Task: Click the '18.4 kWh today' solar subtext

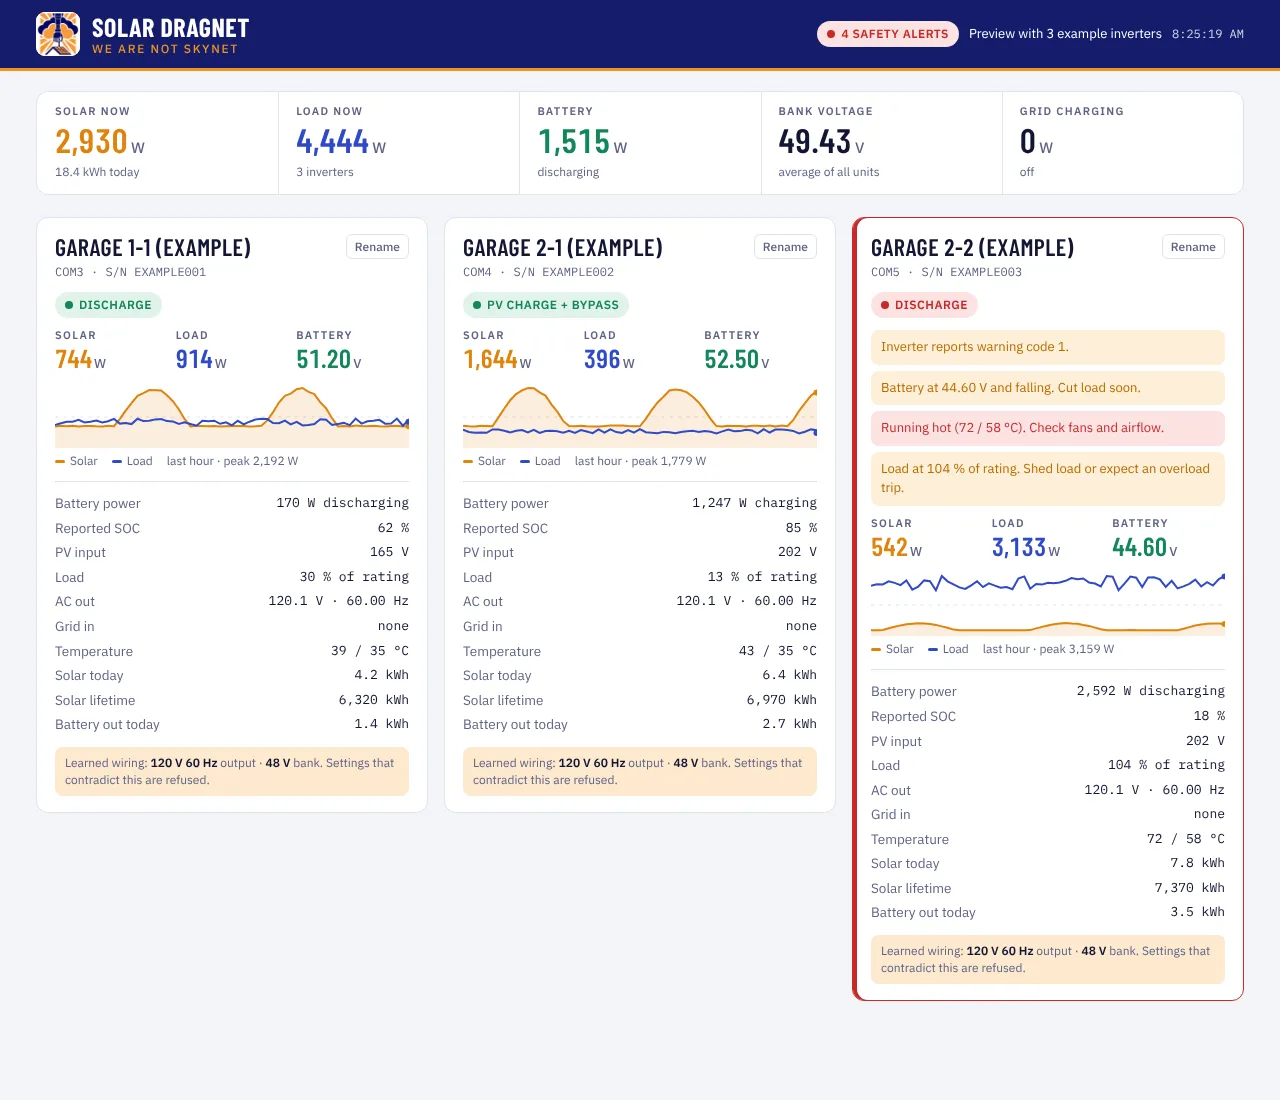Action: point(97,172)
